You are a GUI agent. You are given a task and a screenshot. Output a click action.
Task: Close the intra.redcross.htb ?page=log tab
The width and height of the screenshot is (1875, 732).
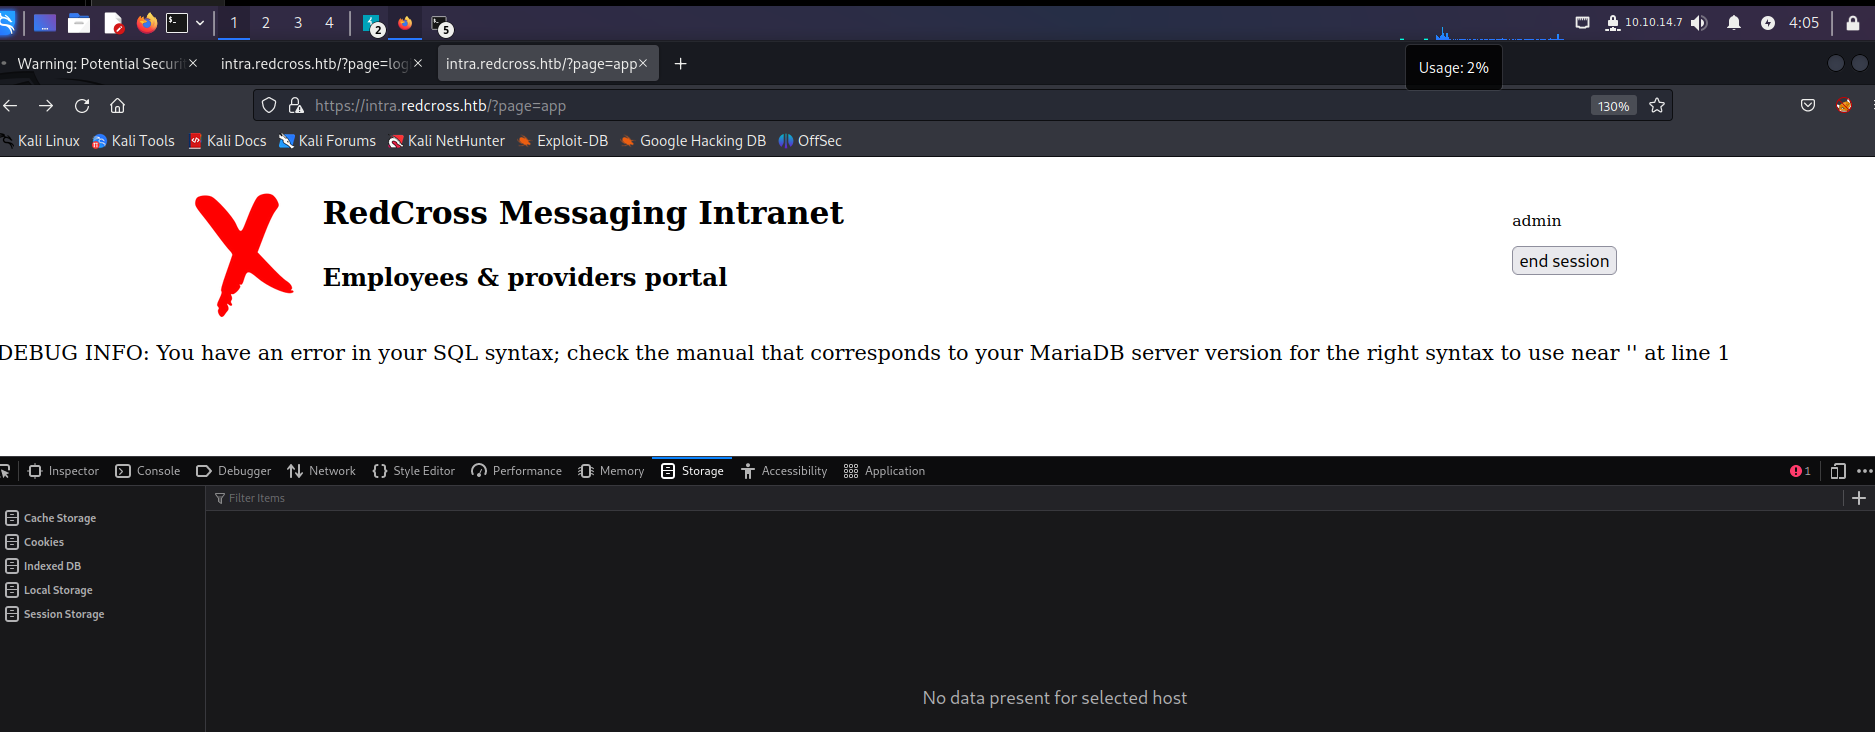tap(418, 63)
